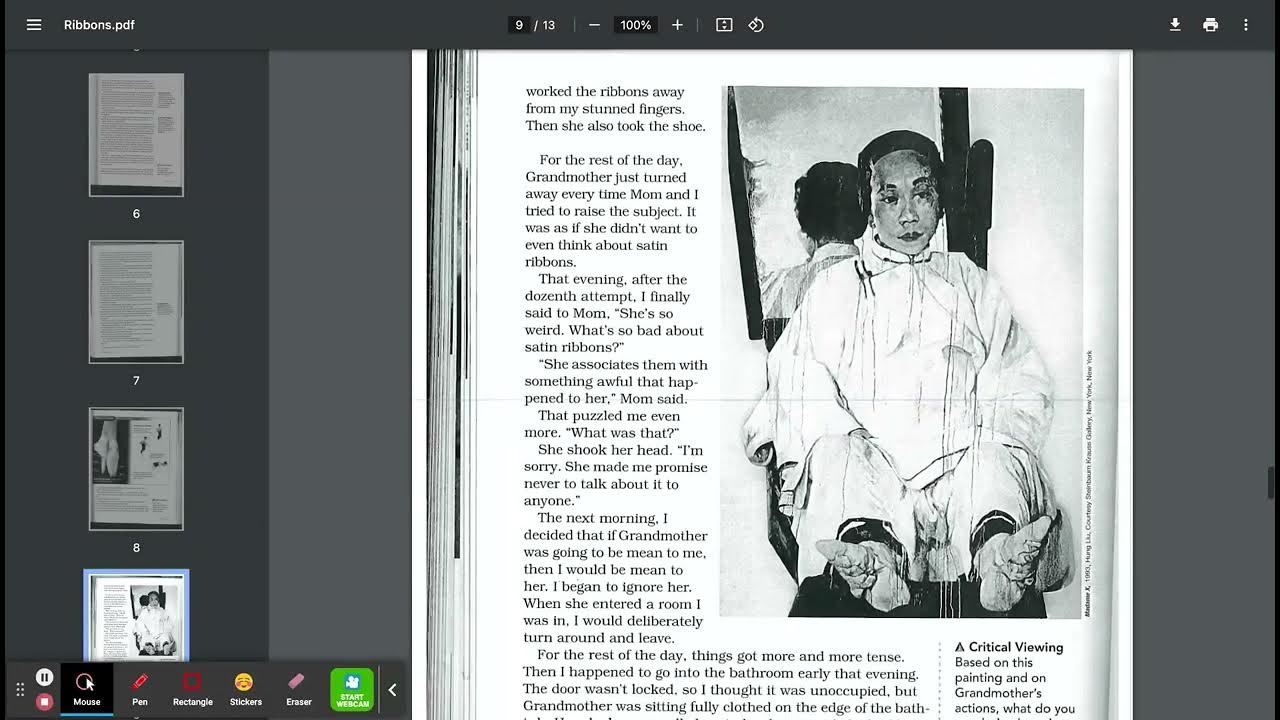This screenshot has height=720, width=1280.
Task: Click the zoom in plus button
Action: pos(677,25)
